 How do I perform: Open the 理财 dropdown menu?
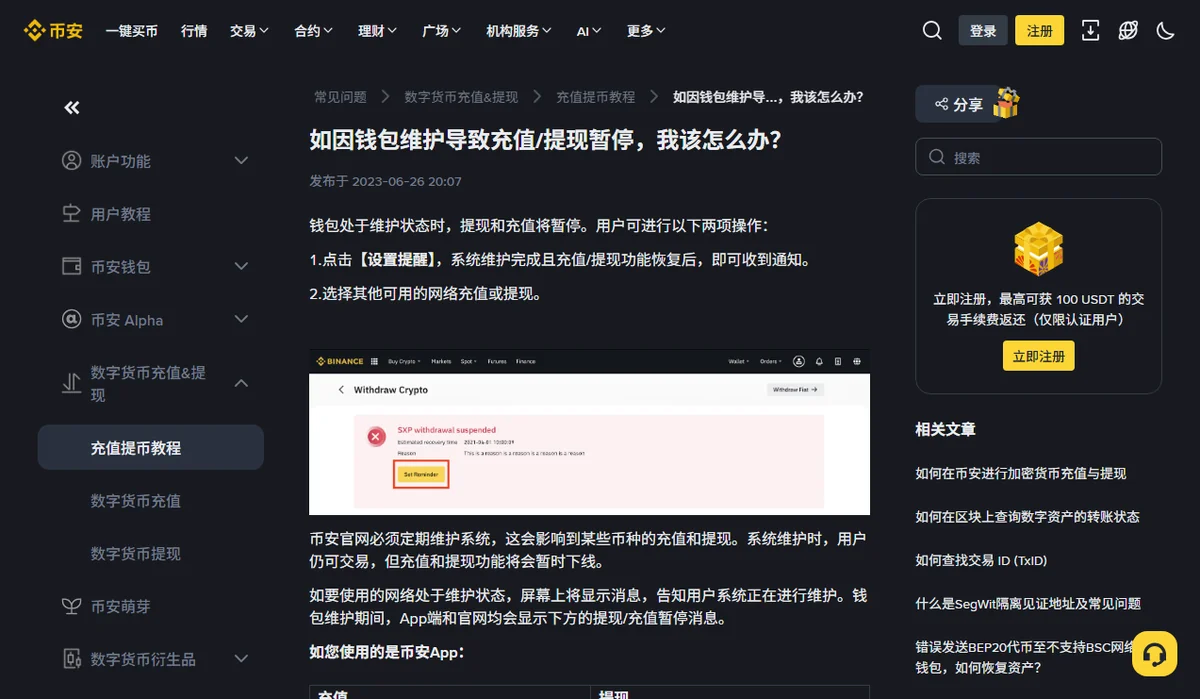point(378,31)
